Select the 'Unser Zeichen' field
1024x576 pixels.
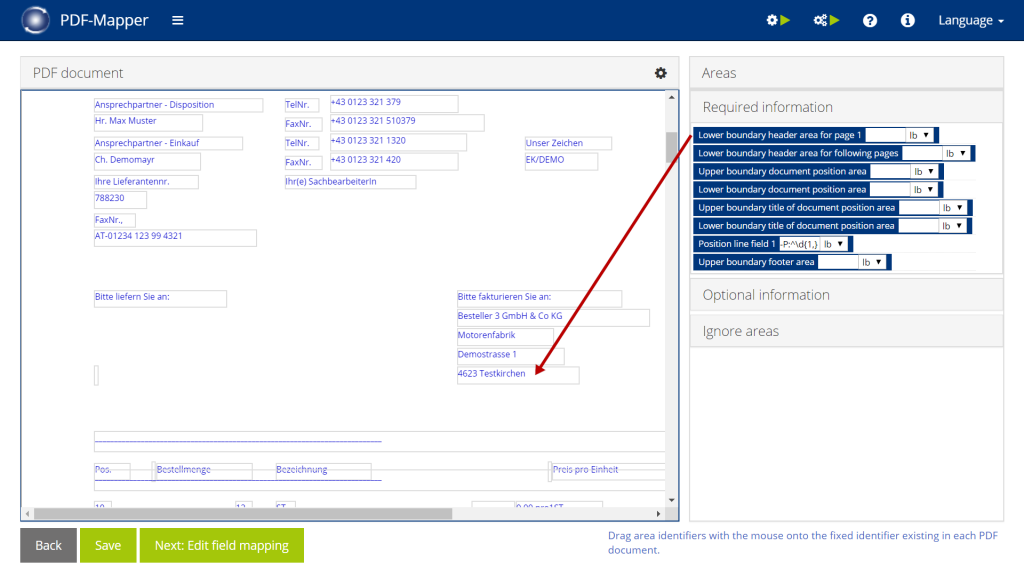tap(568, 143)
